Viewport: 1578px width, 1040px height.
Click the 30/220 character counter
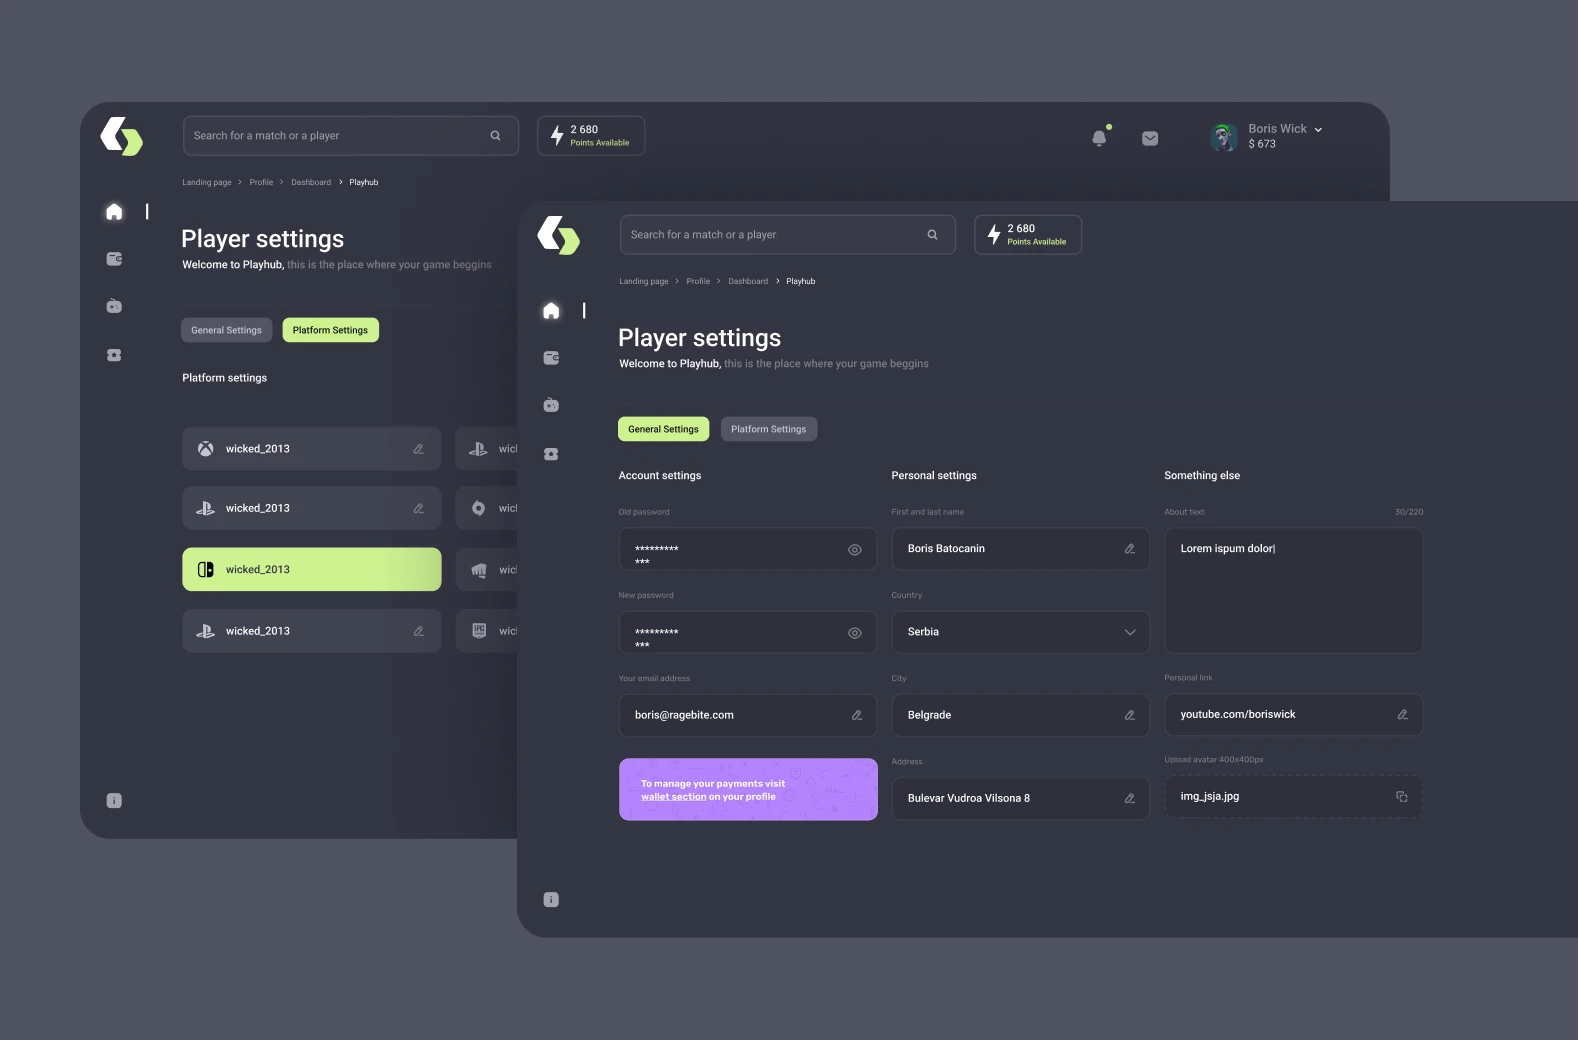pos(1409,512)
